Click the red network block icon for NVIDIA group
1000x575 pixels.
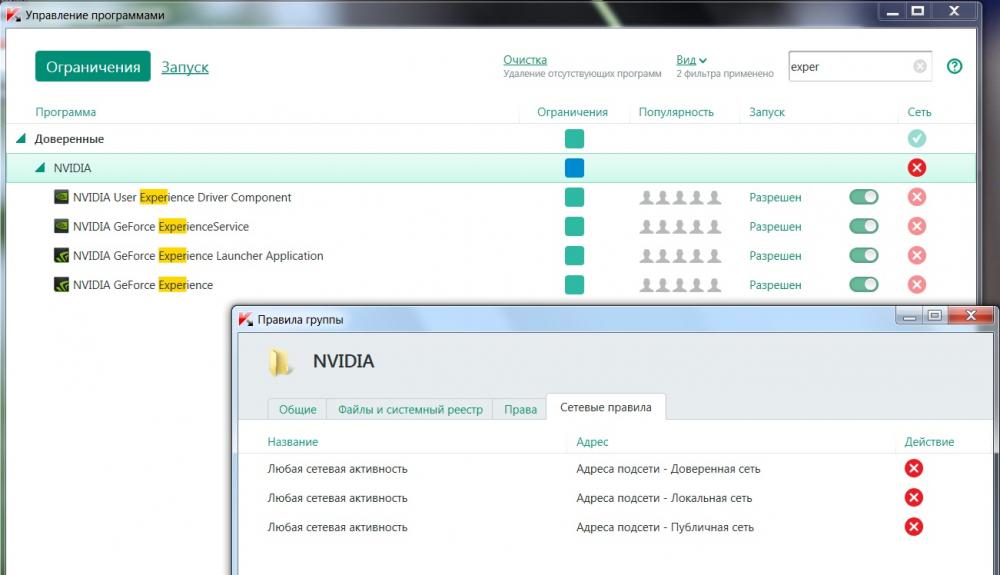coord(917,168)
